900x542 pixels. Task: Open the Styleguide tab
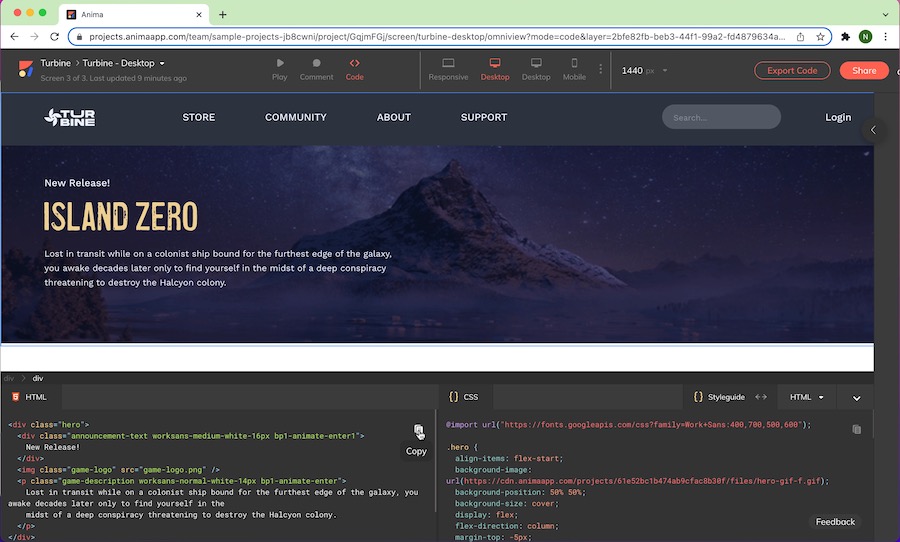[x=718, y=397]
